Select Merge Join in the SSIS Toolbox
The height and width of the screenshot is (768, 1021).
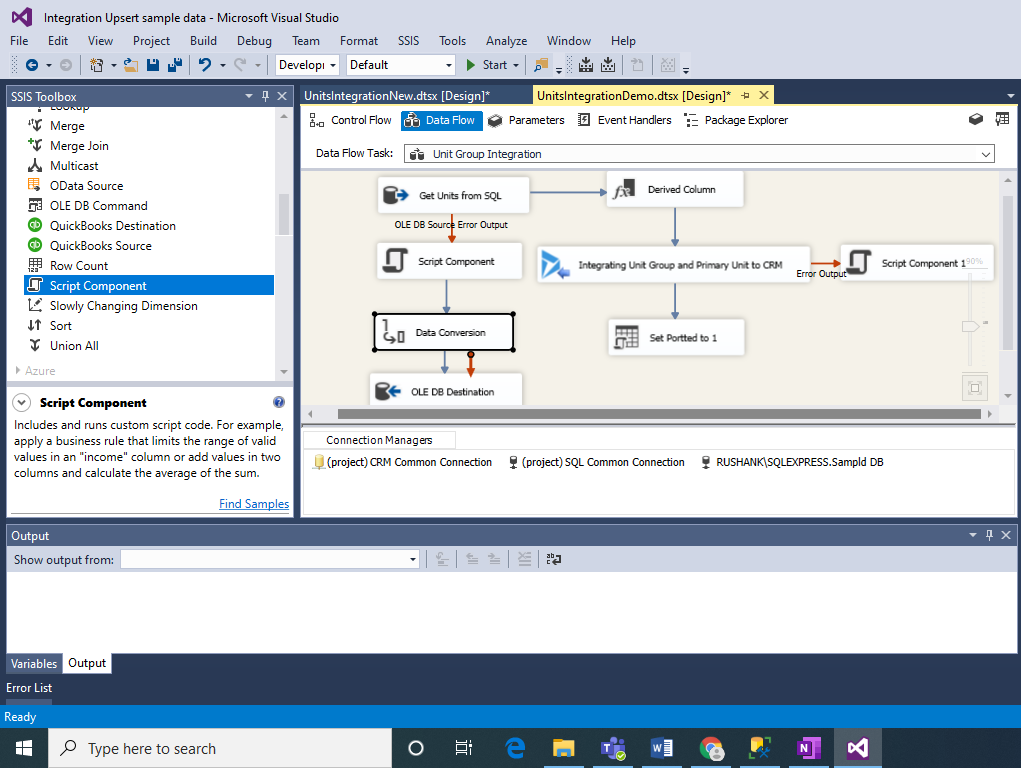[79, 146]
